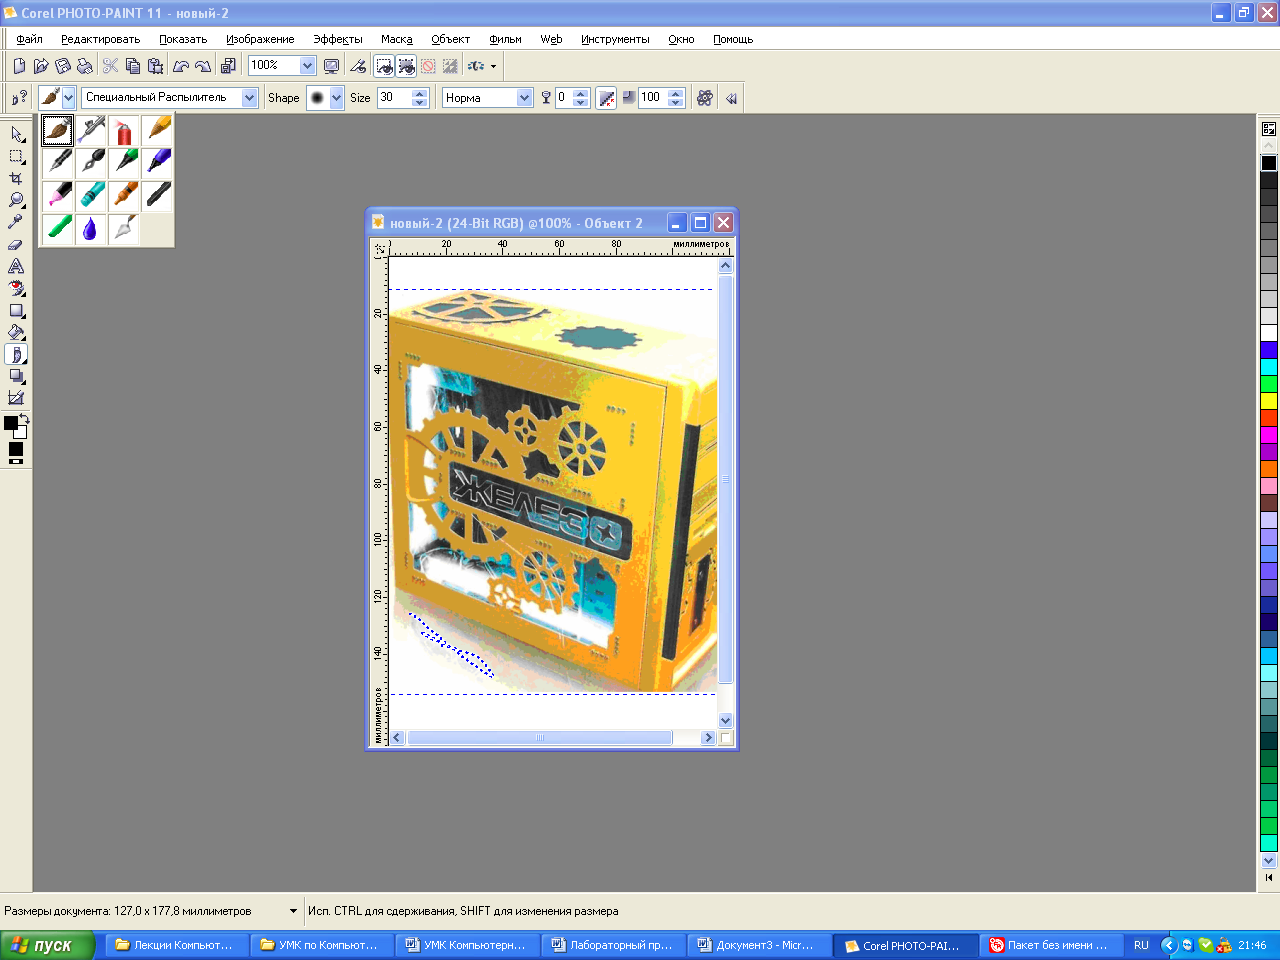Toggle the invert mask button
The height and width of the screenshot is (960, 1280).
(450, 66)
